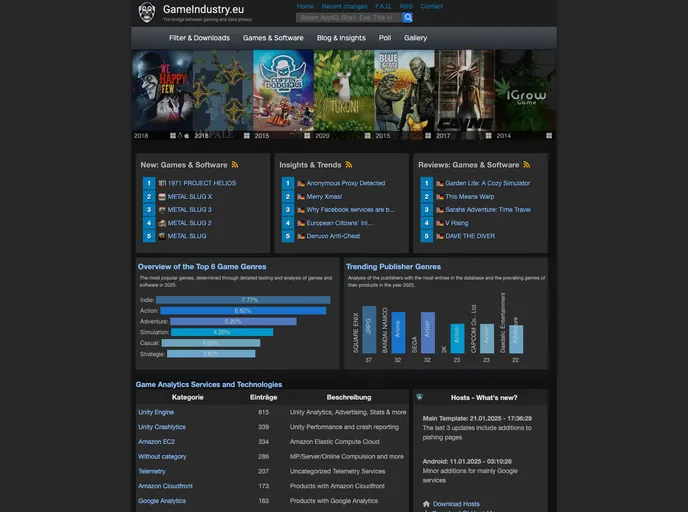The width and height of the screenshot is (688, 512).
Task: Click the Game Analytics Services and Technologies heading
Action: (x=209, y=384)
